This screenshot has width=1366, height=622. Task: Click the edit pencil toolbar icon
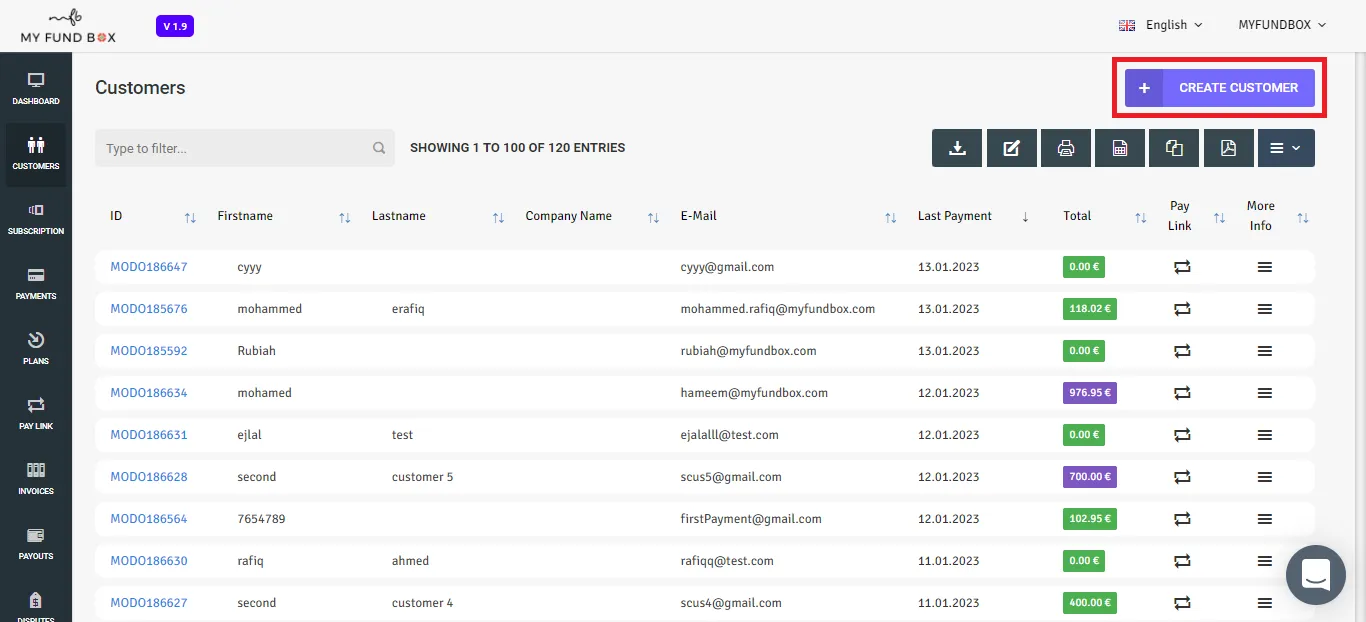click(x=1012, y=148)
